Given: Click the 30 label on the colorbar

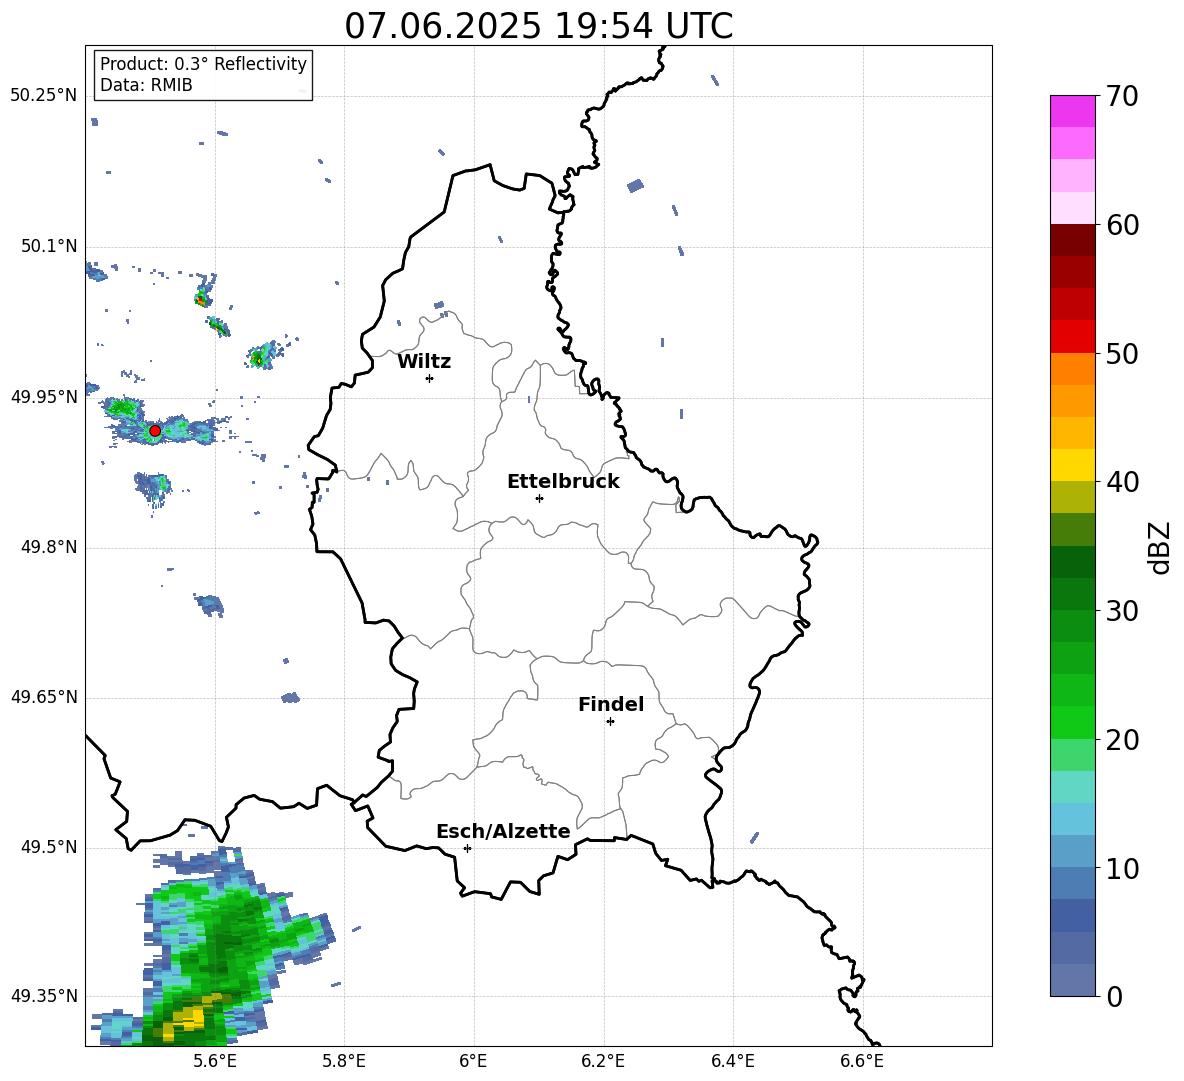Looking at the screenshot, I should point(1122,611).
